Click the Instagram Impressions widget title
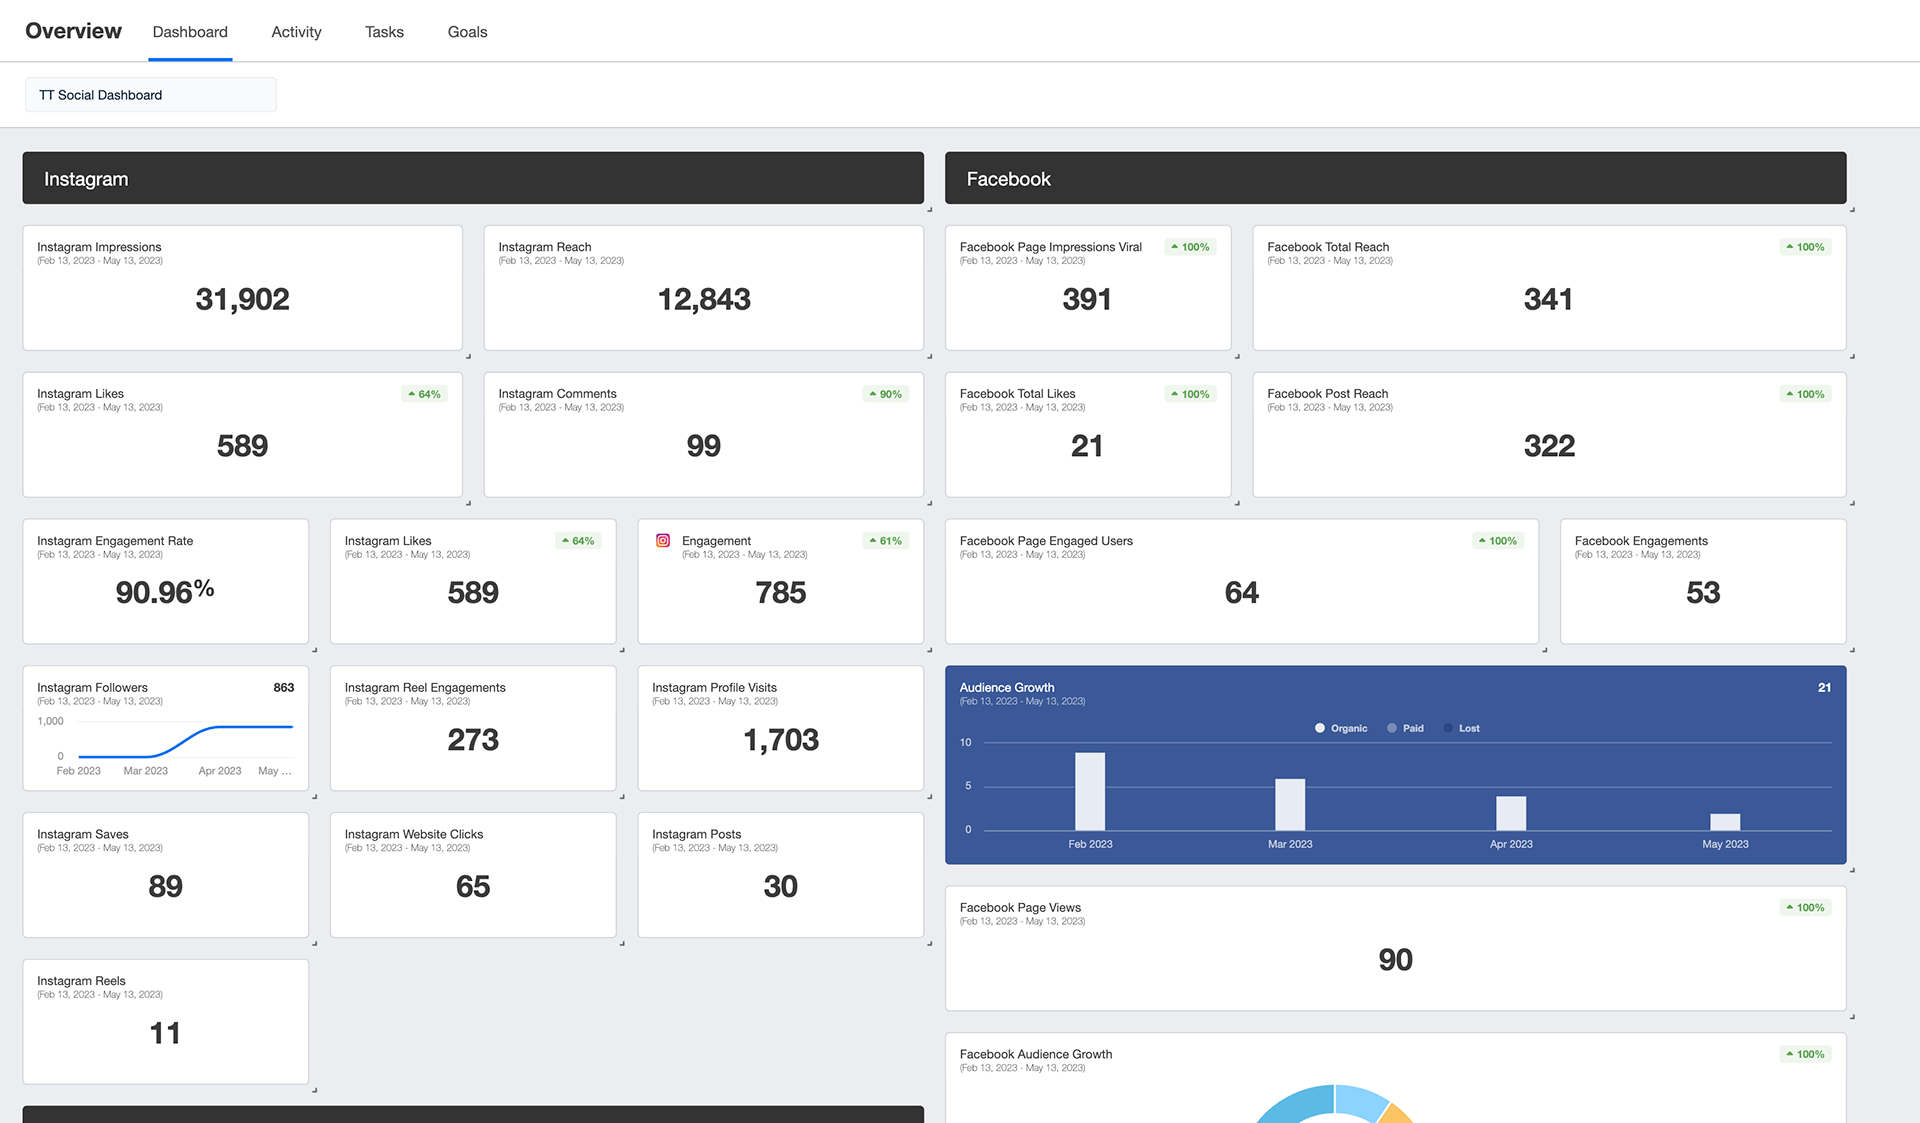This screenshot has width=1920, height=1123. pos(99,247)
